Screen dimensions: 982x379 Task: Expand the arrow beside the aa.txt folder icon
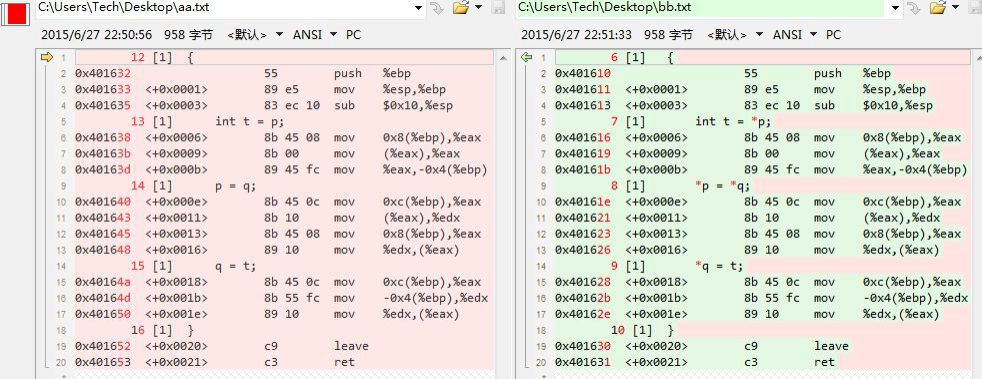[478, 8]
